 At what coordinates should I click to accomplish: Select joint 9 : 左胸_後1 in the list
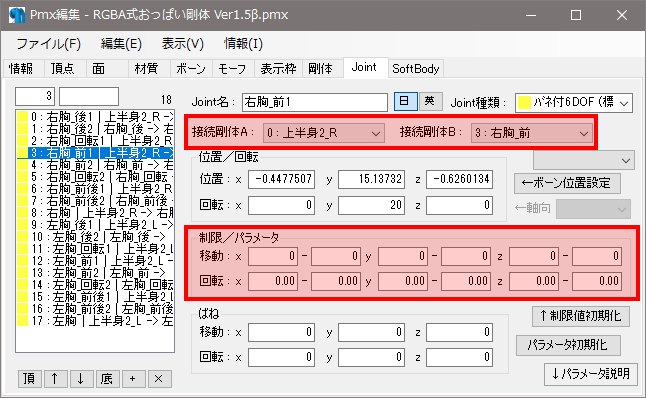click(95, 225)
